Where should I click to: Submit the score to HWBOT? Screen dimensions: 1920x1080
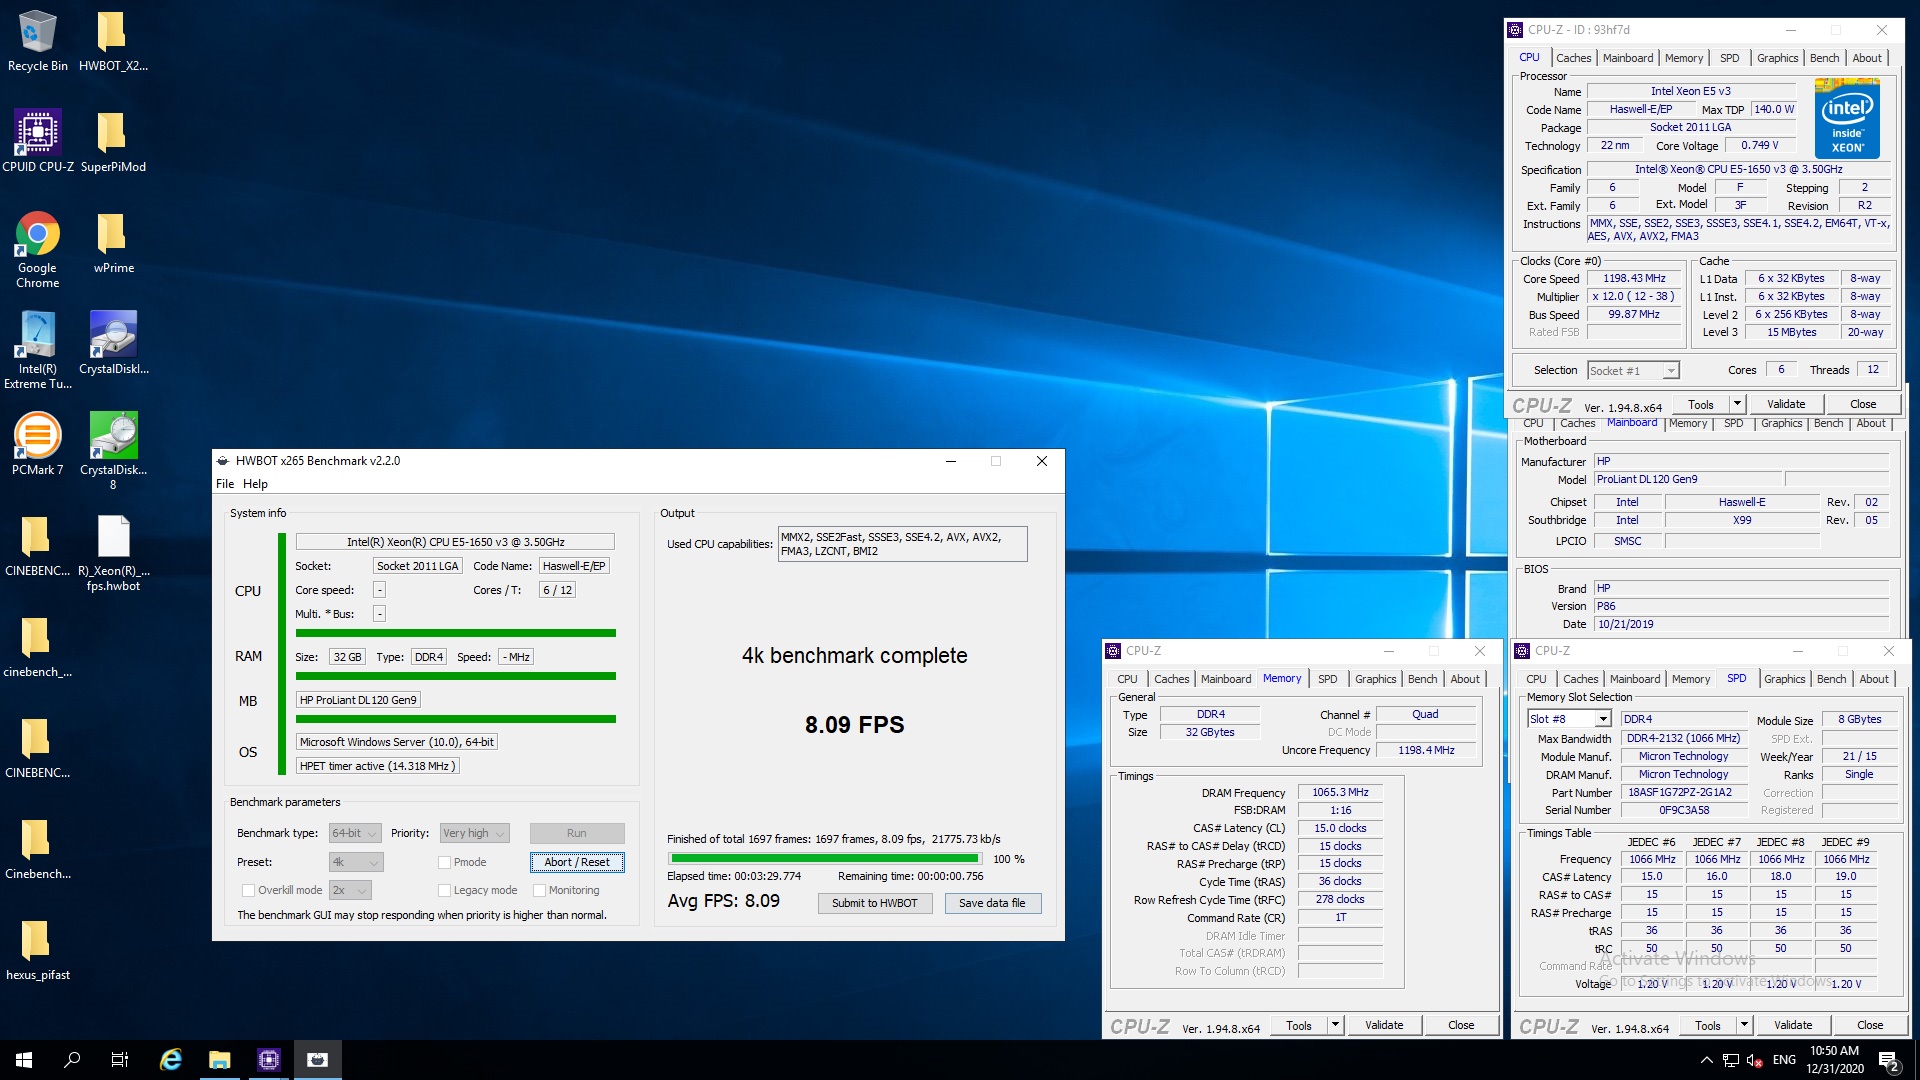875,903
